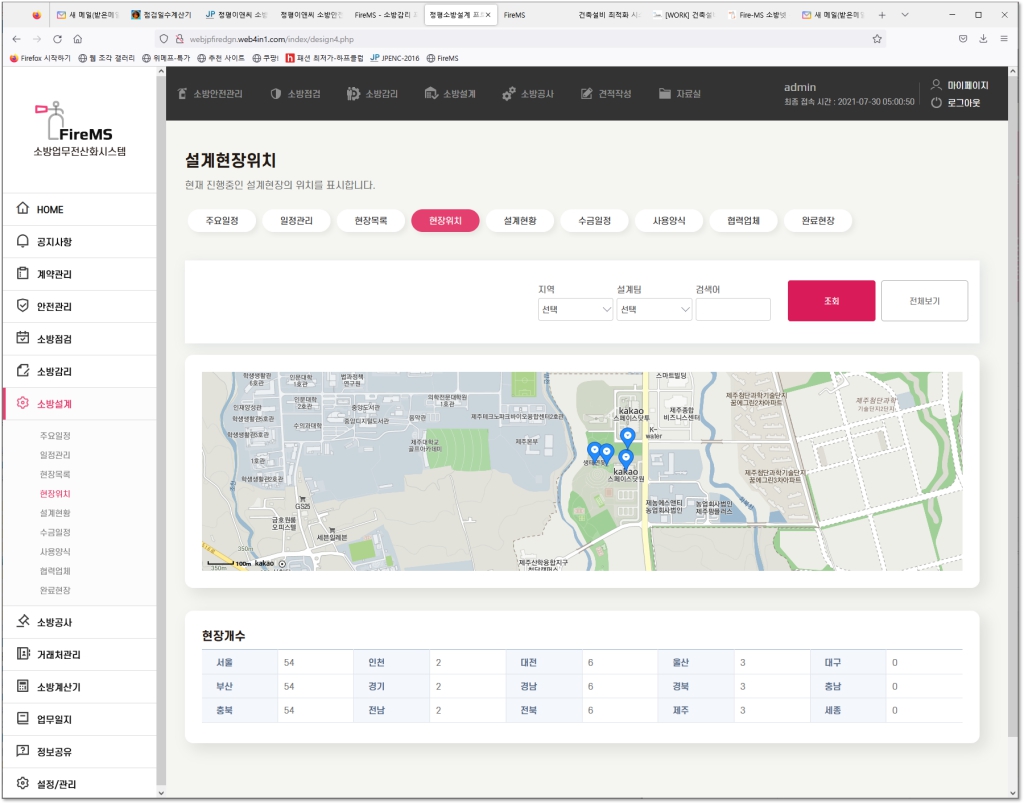The image size is (1024, 804).
Task: Click the 공지사항 bell icon
Action: pos(23,242)
